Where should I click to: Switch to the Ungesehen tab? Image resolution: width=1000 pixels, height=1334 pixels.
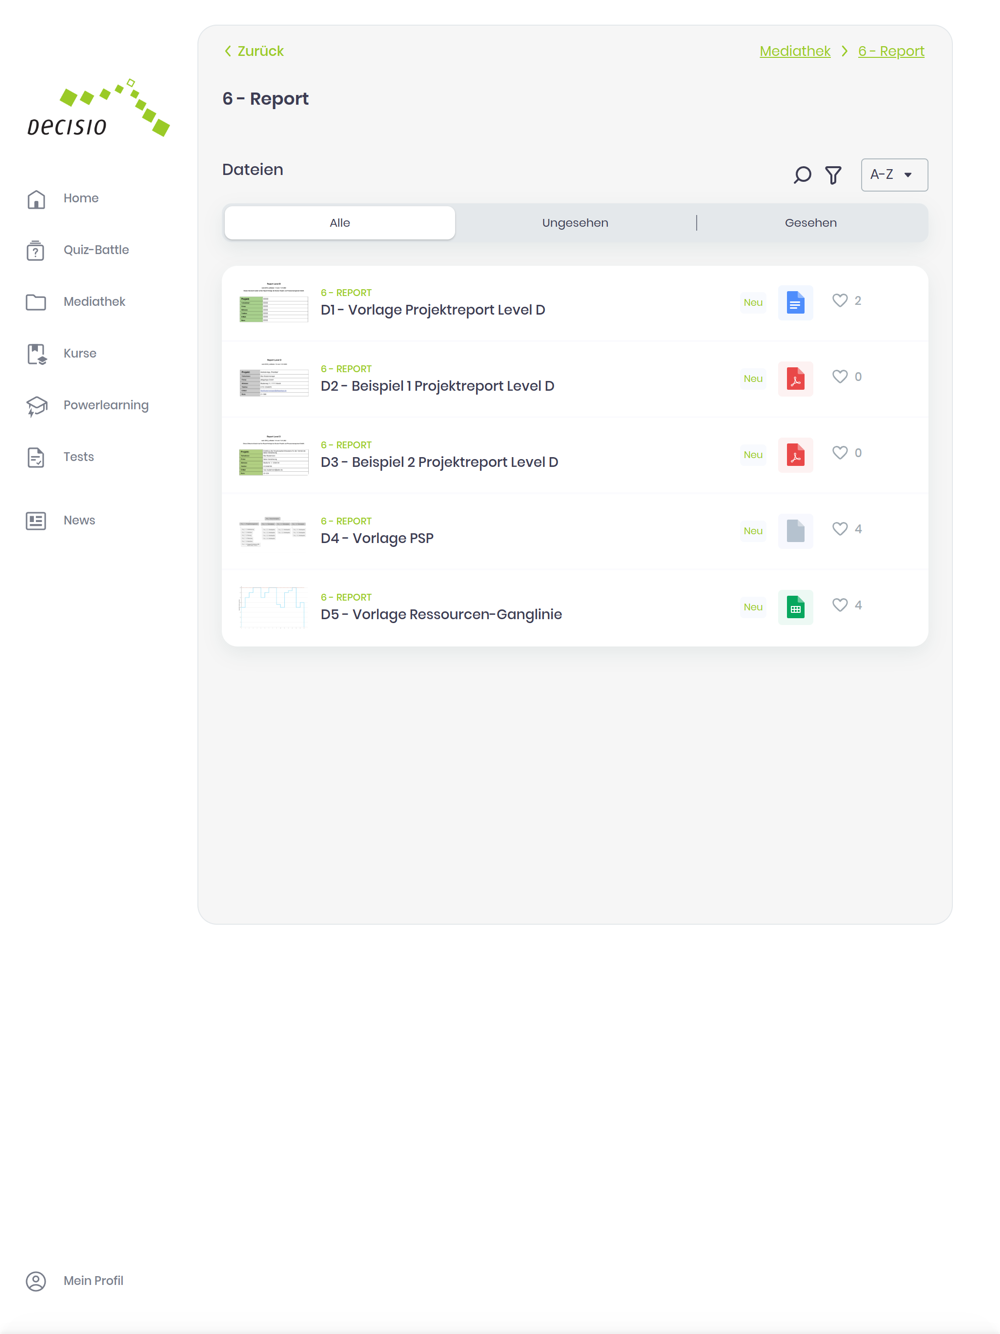coord(575,223)
